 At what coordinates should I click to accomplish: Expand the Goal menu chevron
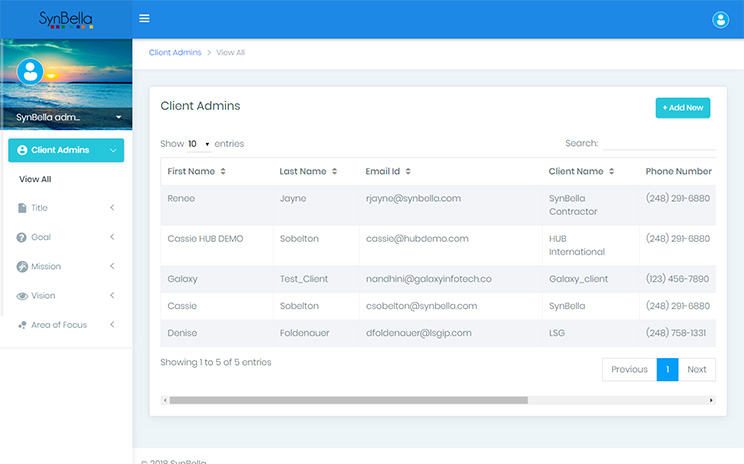point(112,237)
